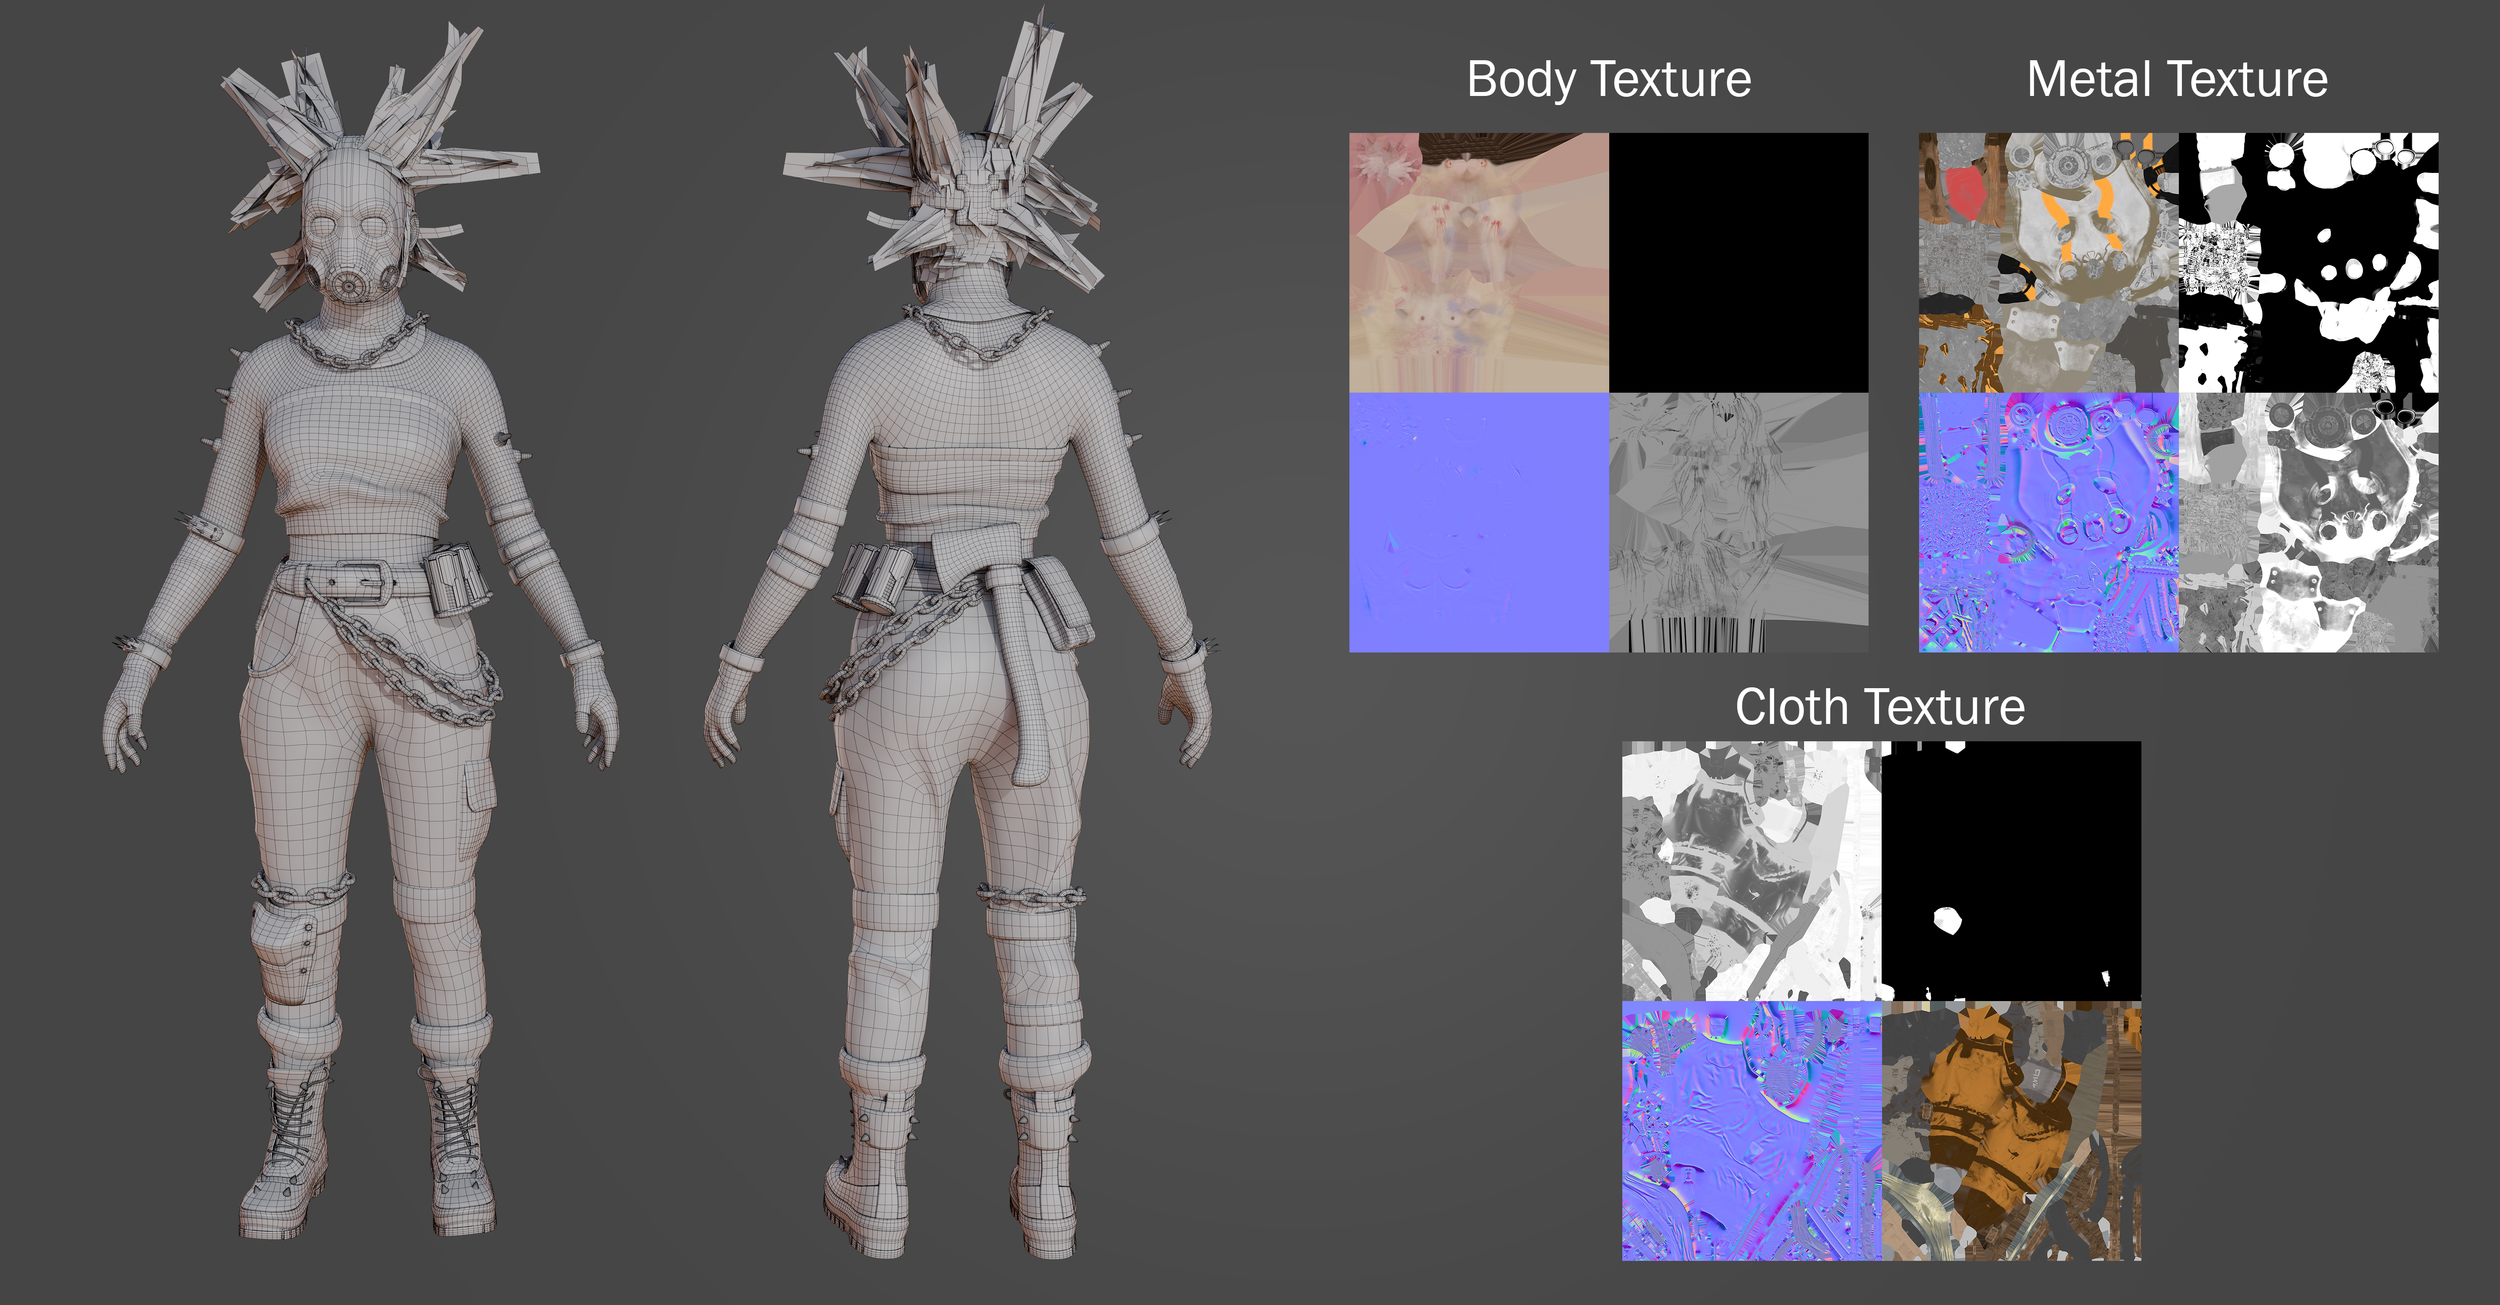Select the orange Cloth base color map
Image resolution: width=2500 pixels, height=1305 pixels.
point(2011,1130)
